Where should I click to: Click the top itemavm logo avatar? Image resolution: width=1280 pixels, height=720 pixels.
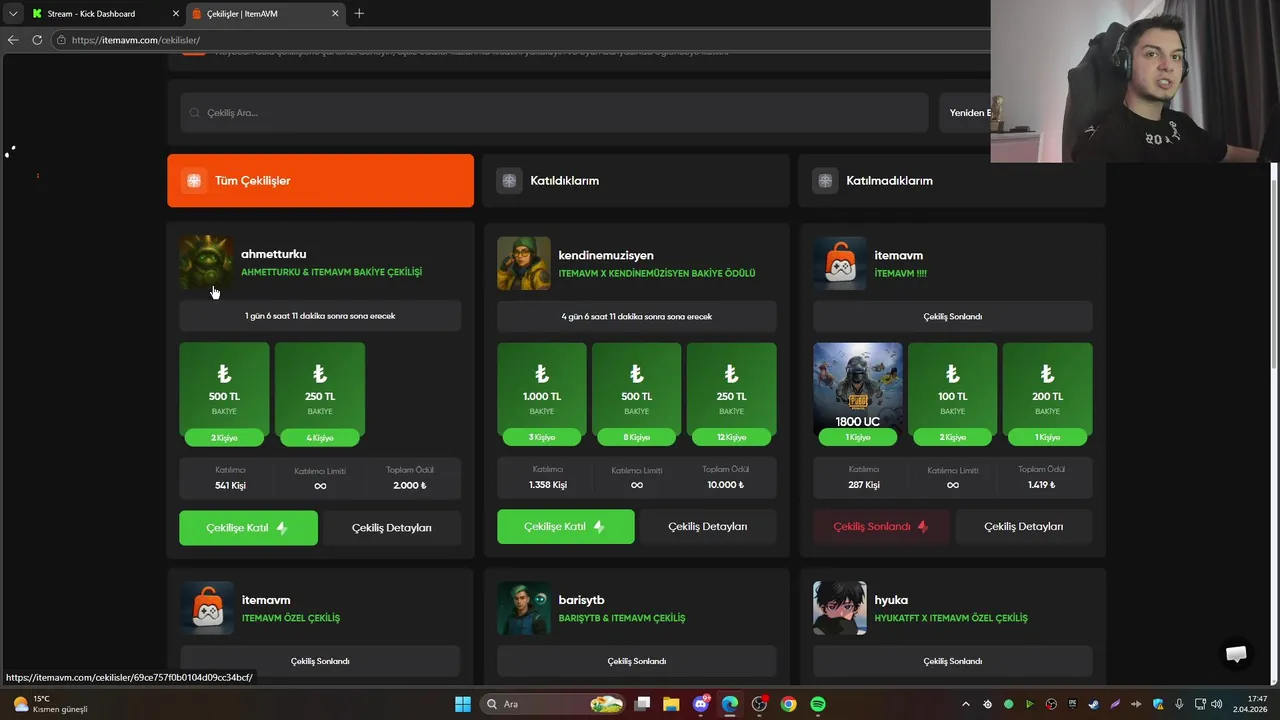(x=839, y=263)
